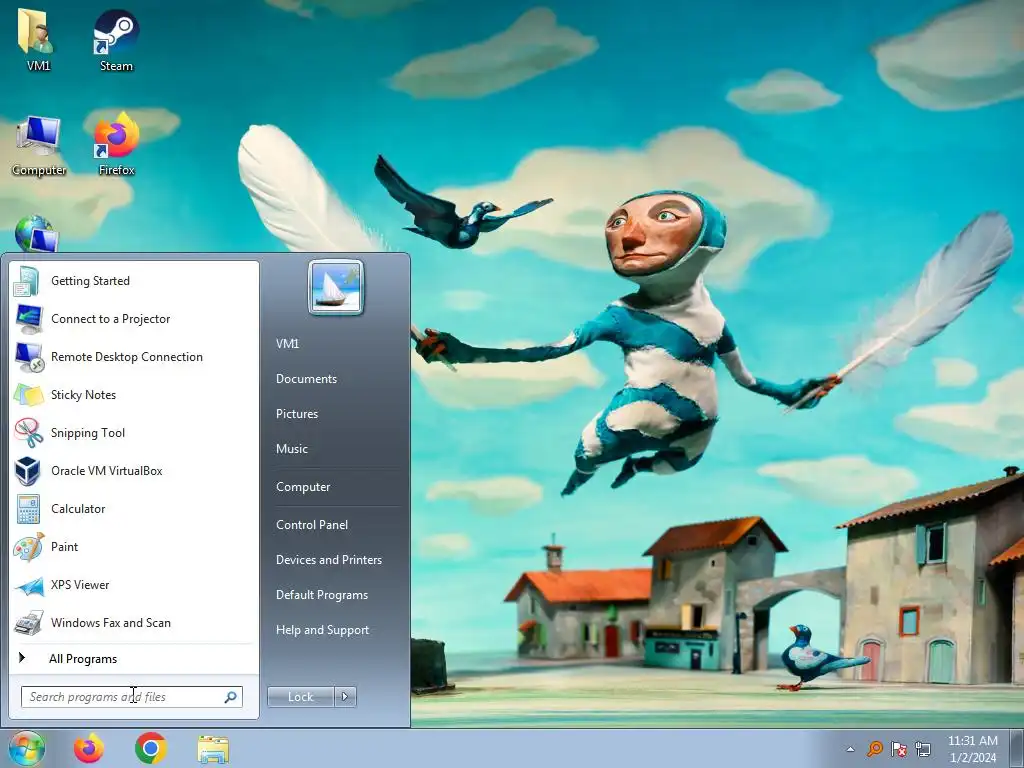Click the Remote Desktop Connection icon

[29, 357]
